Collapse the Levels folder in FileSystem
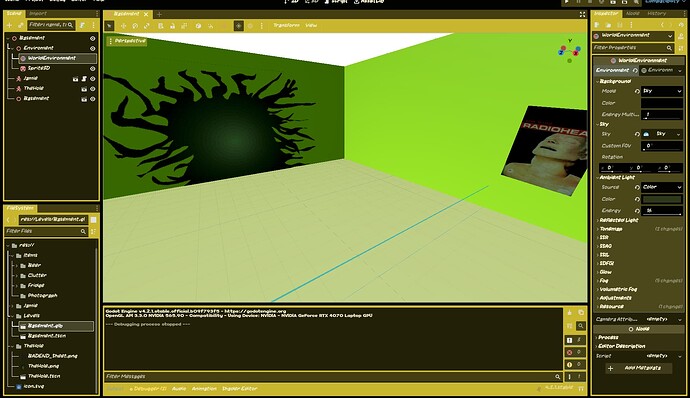This screenshot has width=690, height=398. point(12,316)
